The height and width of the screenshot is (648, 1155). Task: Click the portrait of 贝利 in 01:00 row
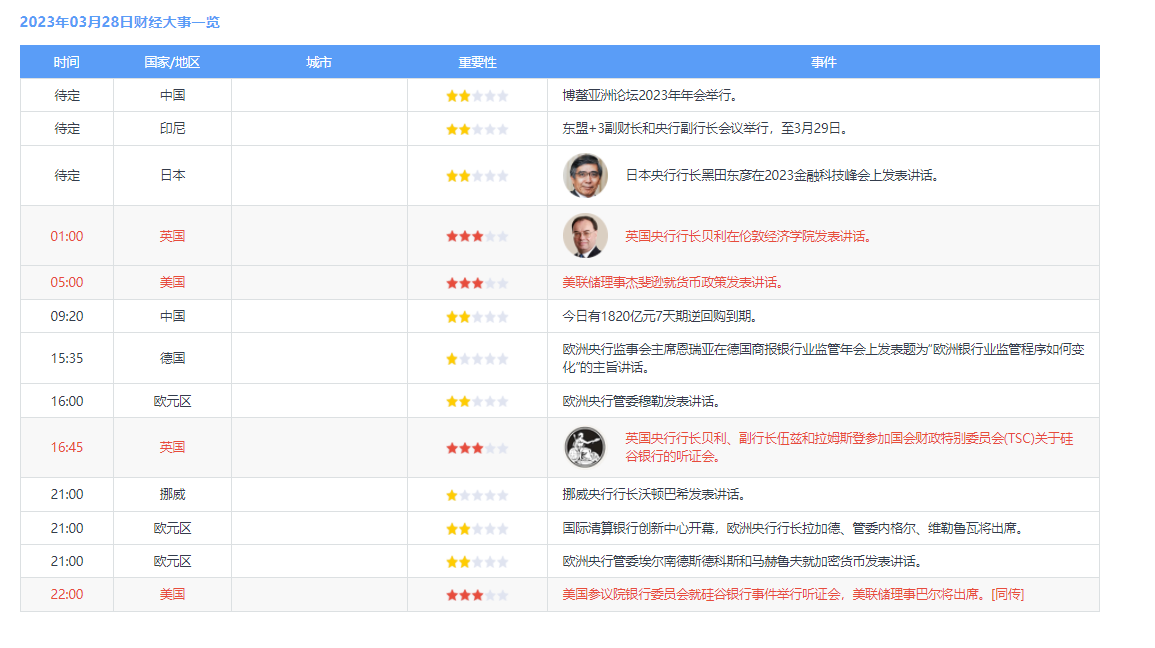[x=586, y=236]
